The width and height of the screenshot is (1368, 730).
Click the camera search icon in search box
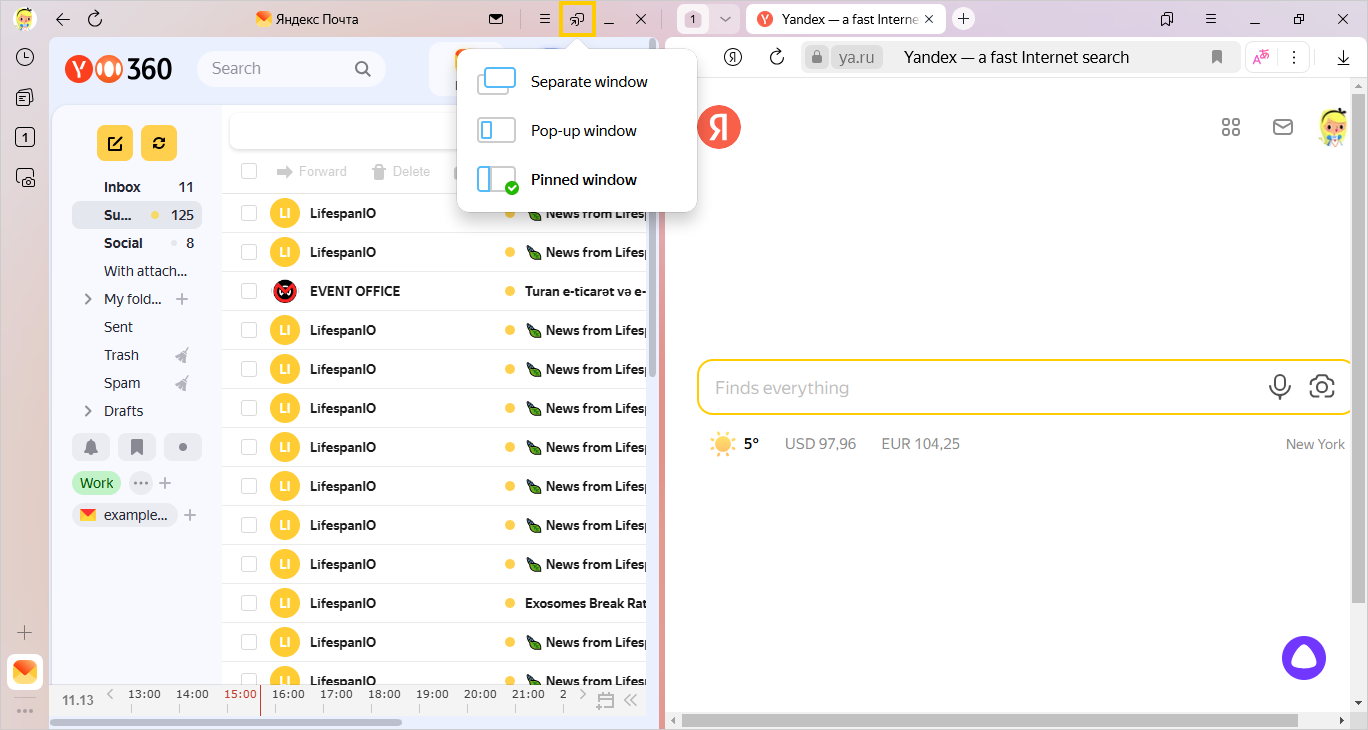pos(1322,387)
